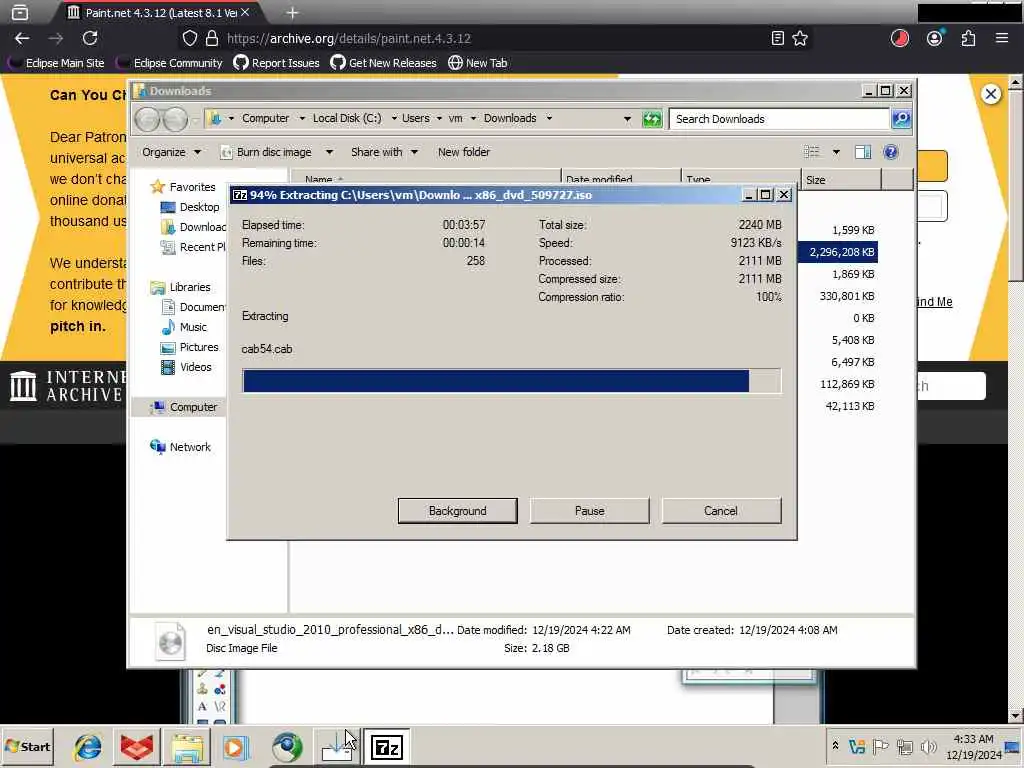Click the volume icon in system tray

pos(928,746)
